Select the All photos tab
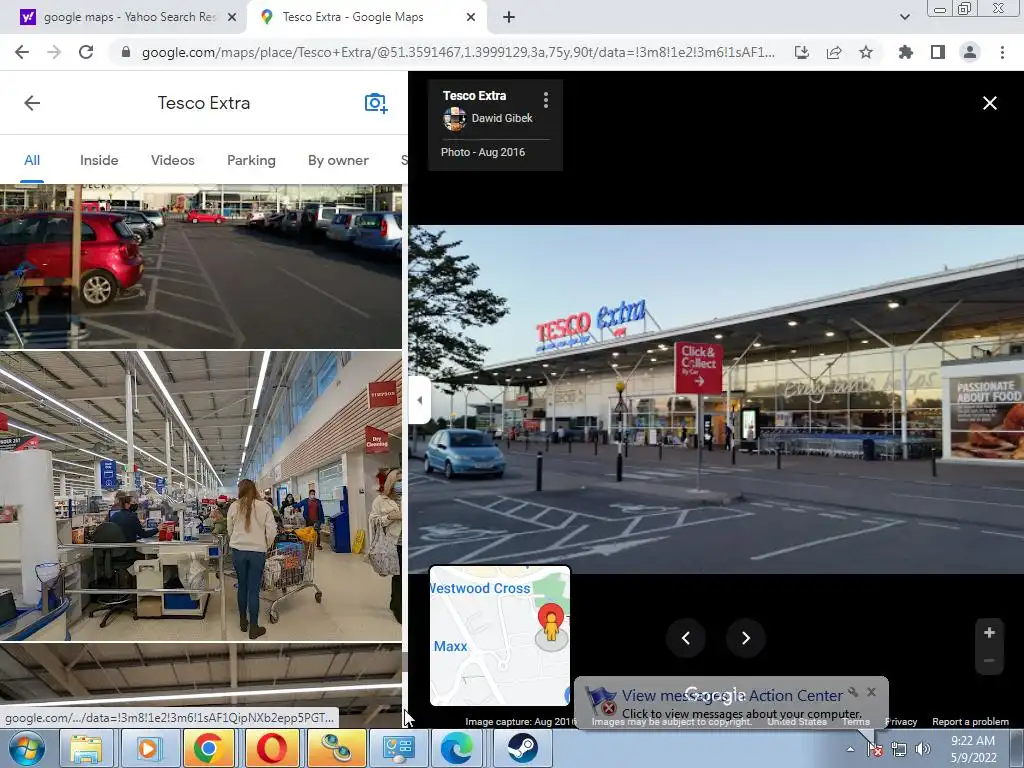The image size is (1024, 768). tap(32, 161)
